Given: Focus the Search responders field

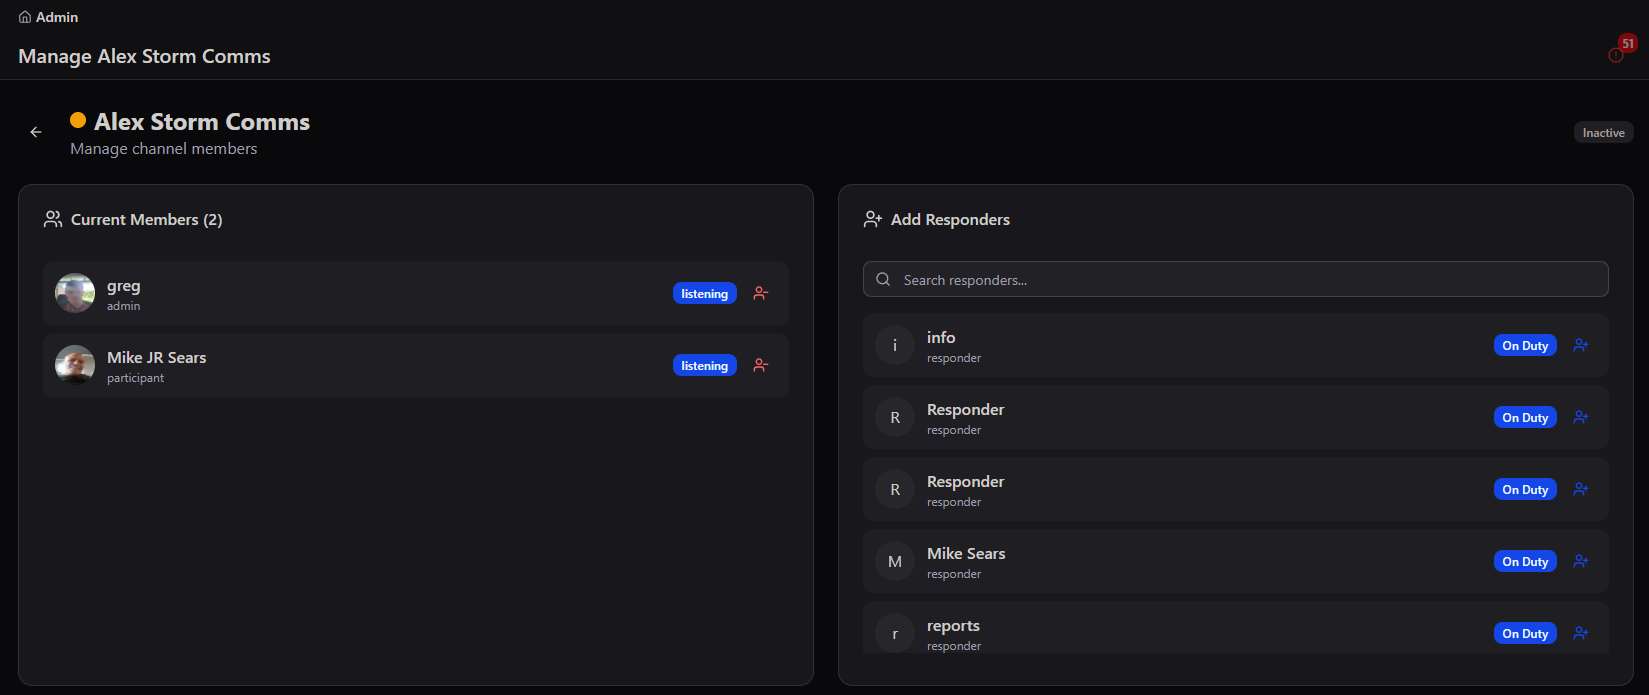Looking at the screenshot, I should 1235,279.
